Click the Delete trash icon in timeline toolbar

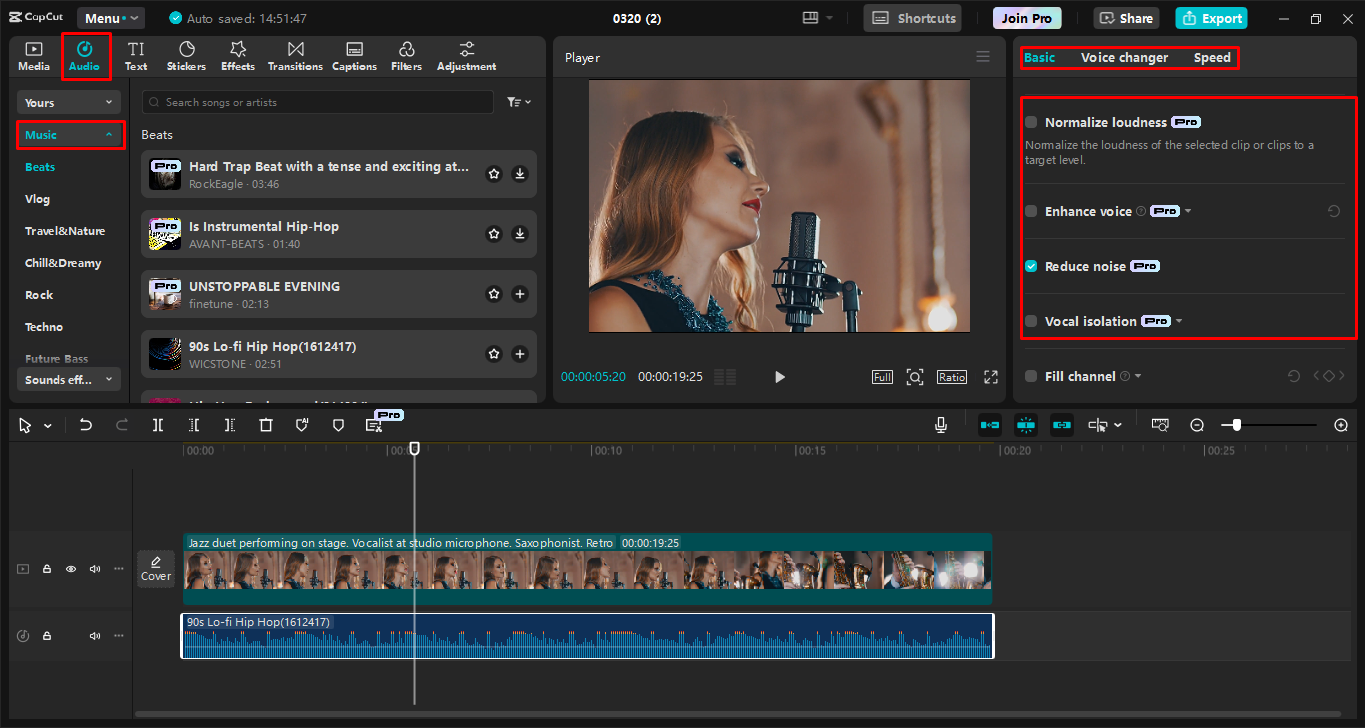click(x=266, y=425)
